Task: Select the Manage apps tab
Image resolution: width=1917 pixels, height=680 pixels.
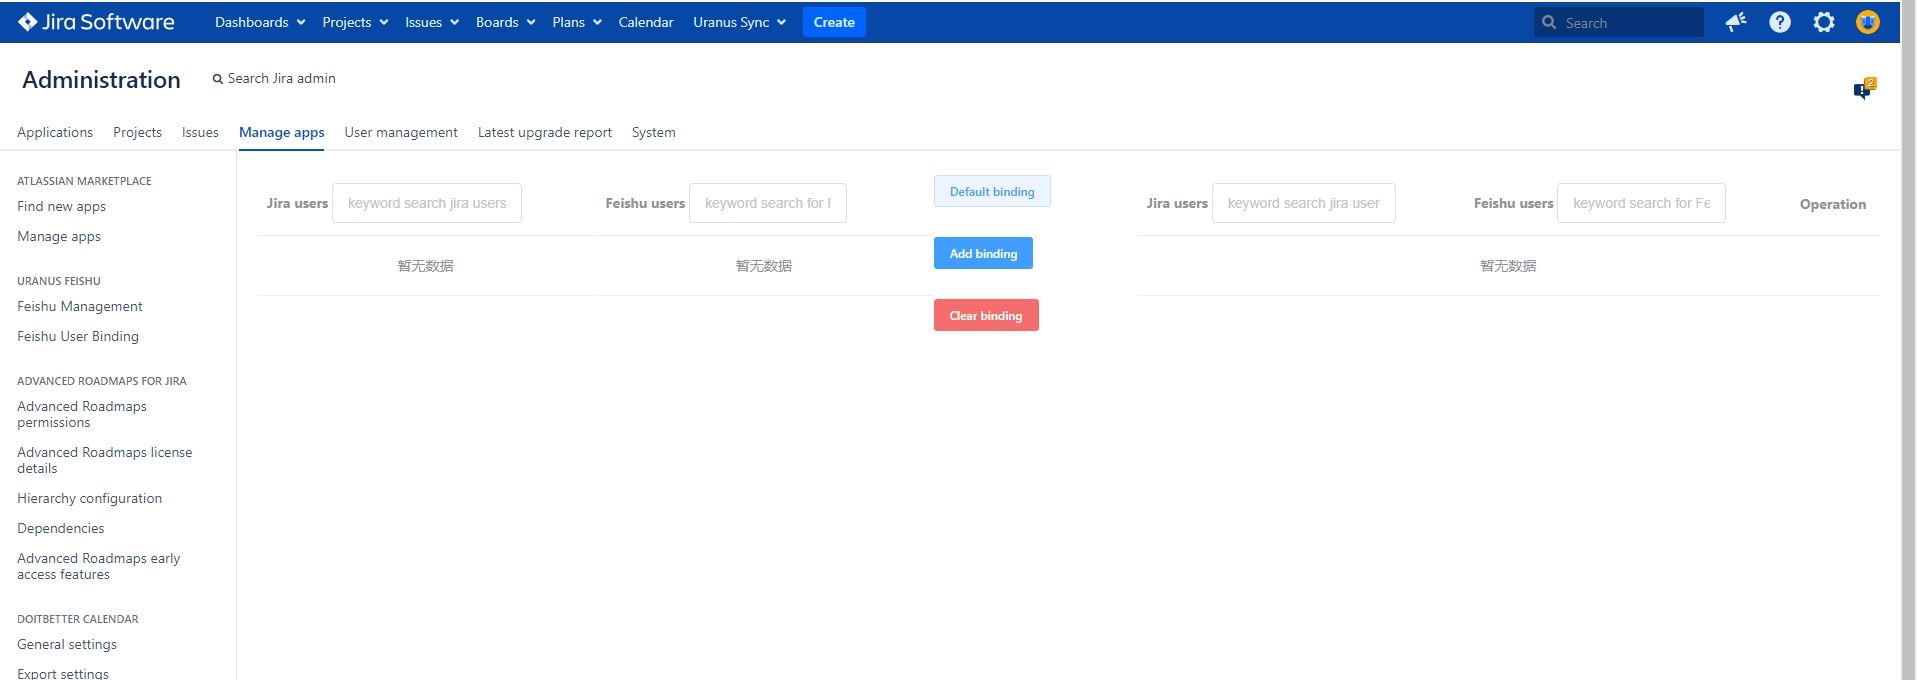Action: coord(281,132)
